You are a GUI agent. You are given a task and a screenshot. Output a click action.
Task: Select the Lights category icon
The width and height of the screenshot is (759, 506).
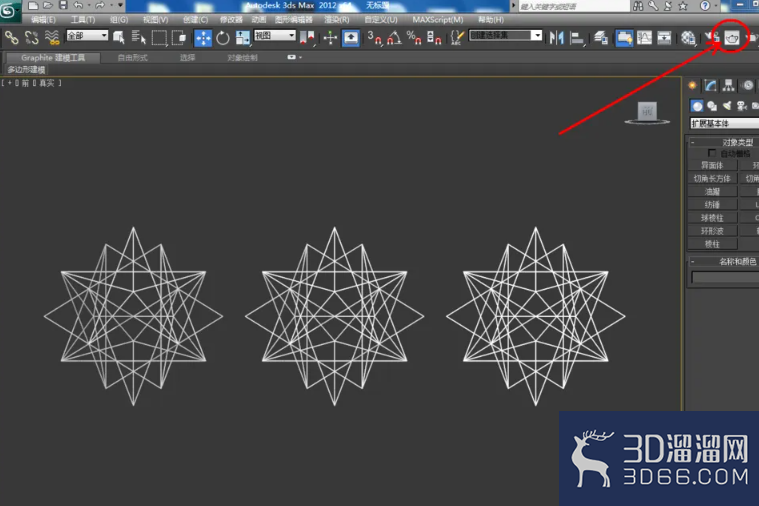tap(727, 106)
